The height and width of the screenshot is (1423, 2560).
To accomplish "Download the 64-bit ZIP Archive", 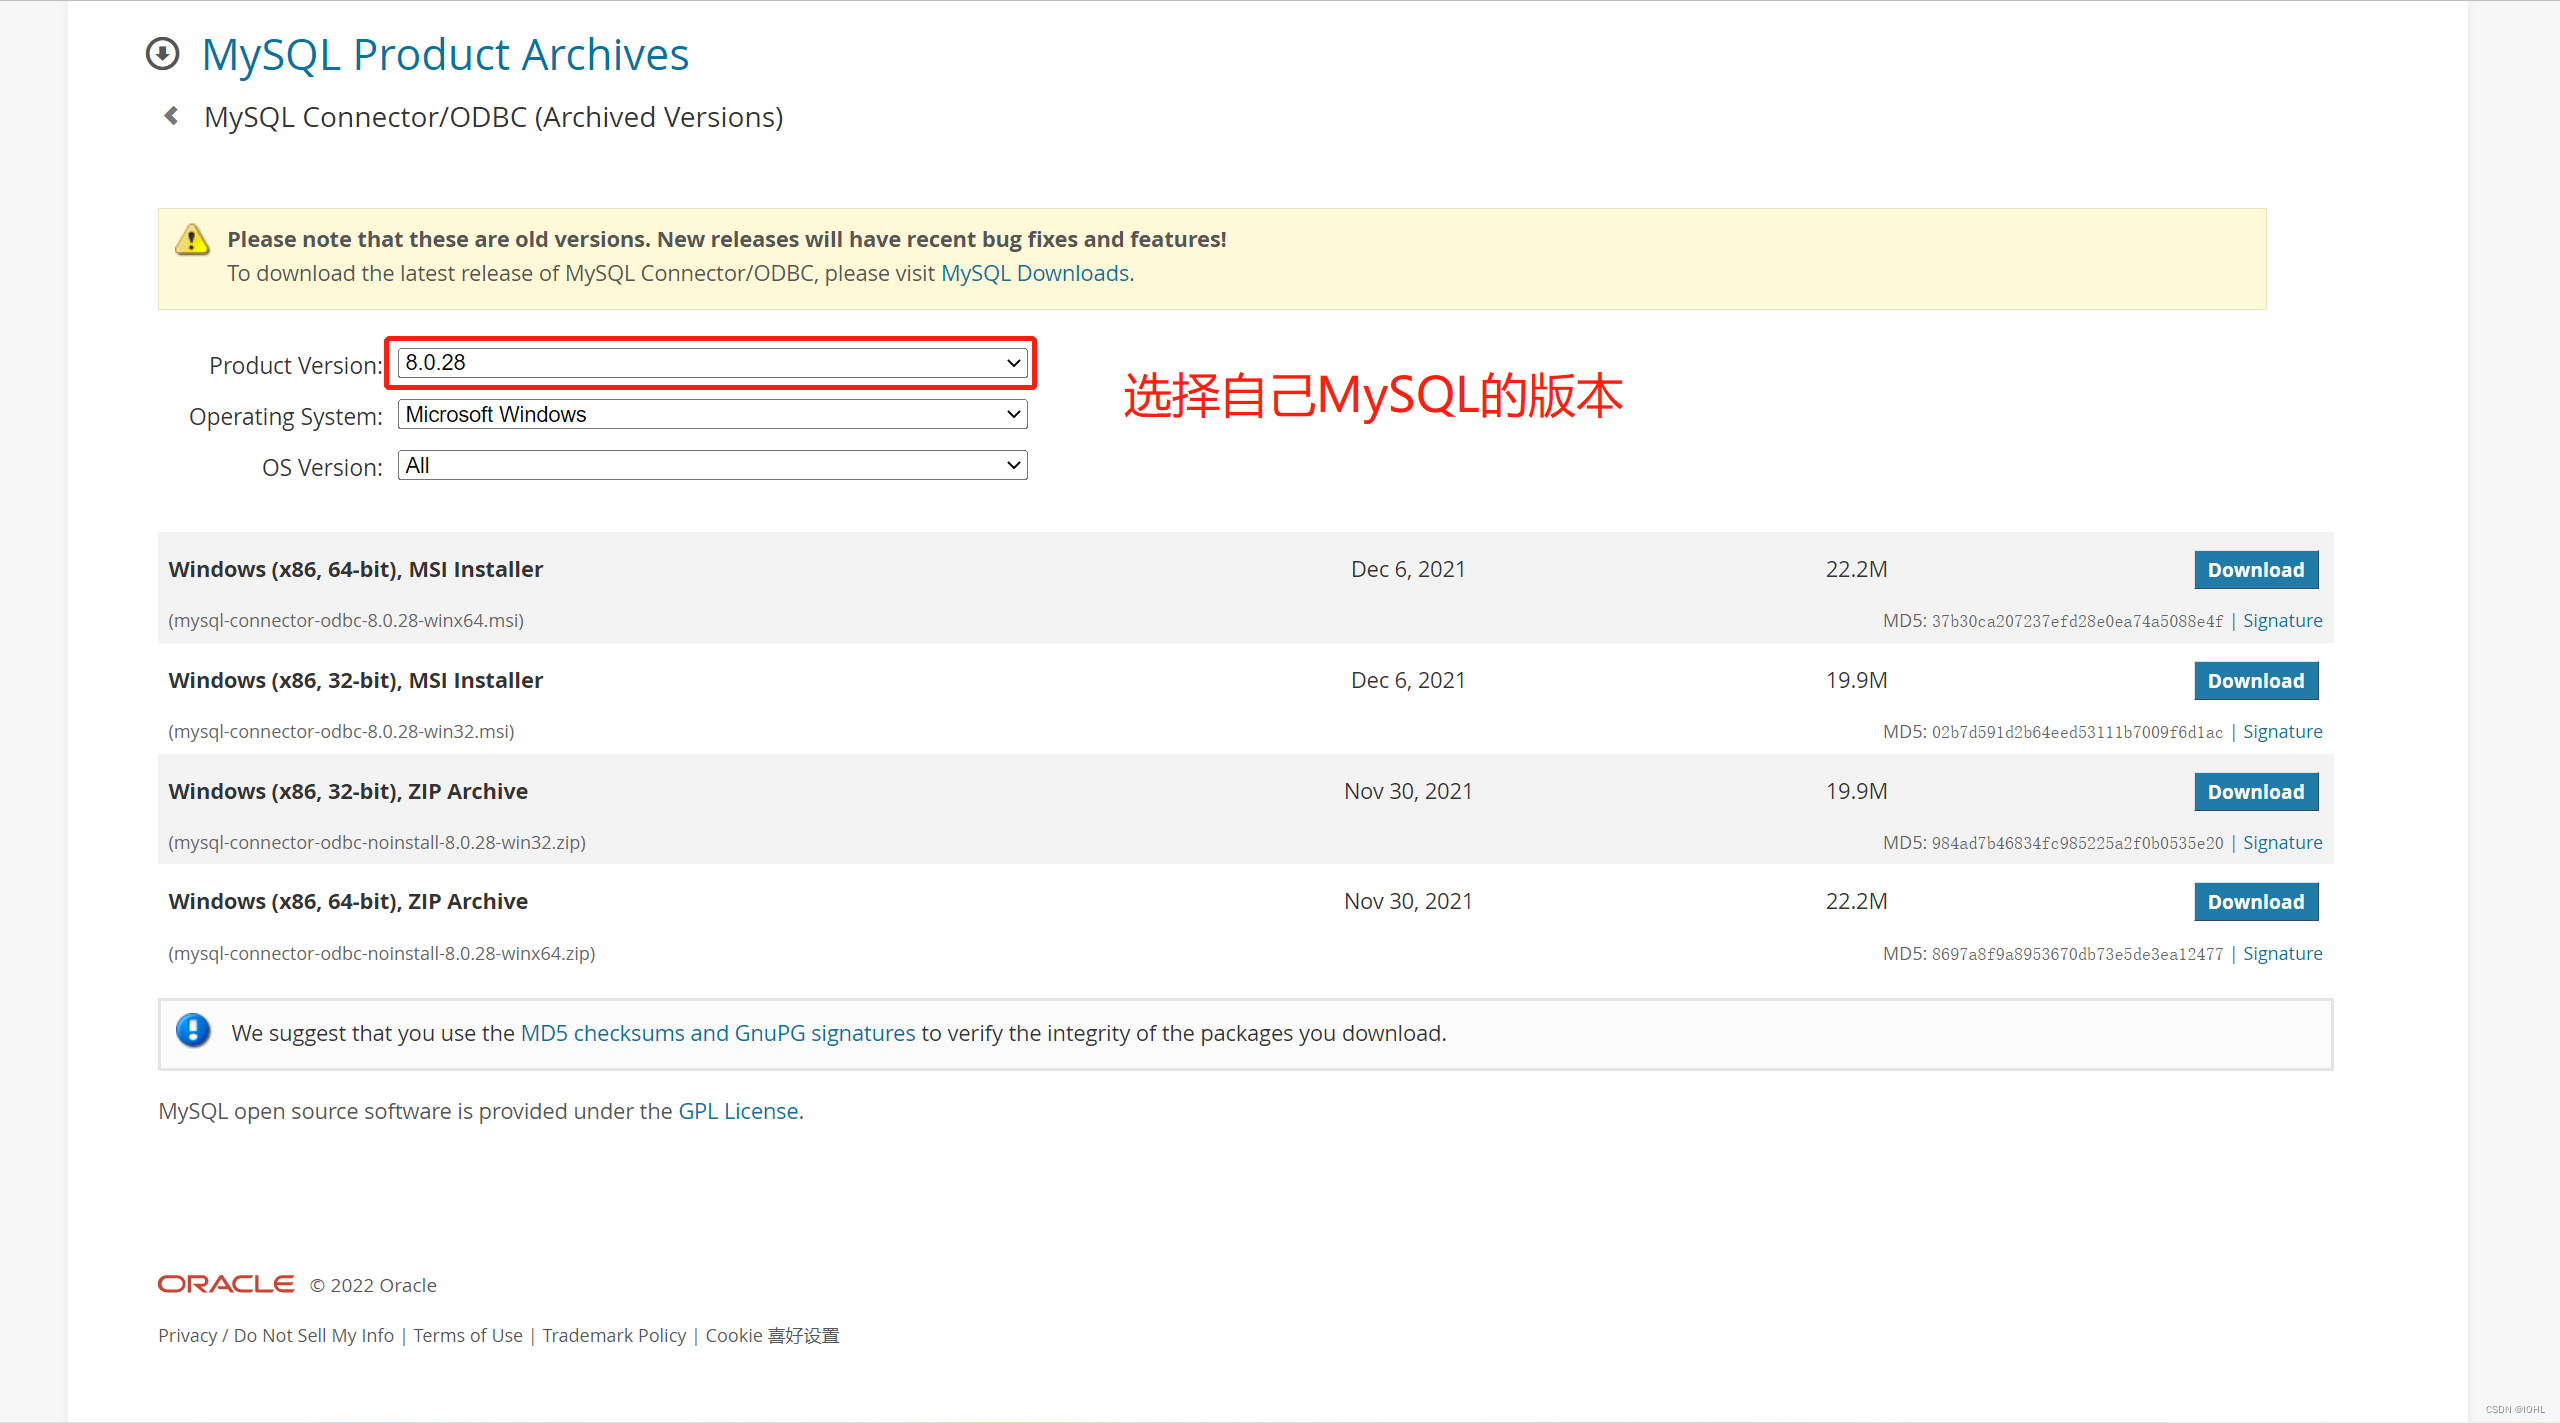I will click(2256, 902).
